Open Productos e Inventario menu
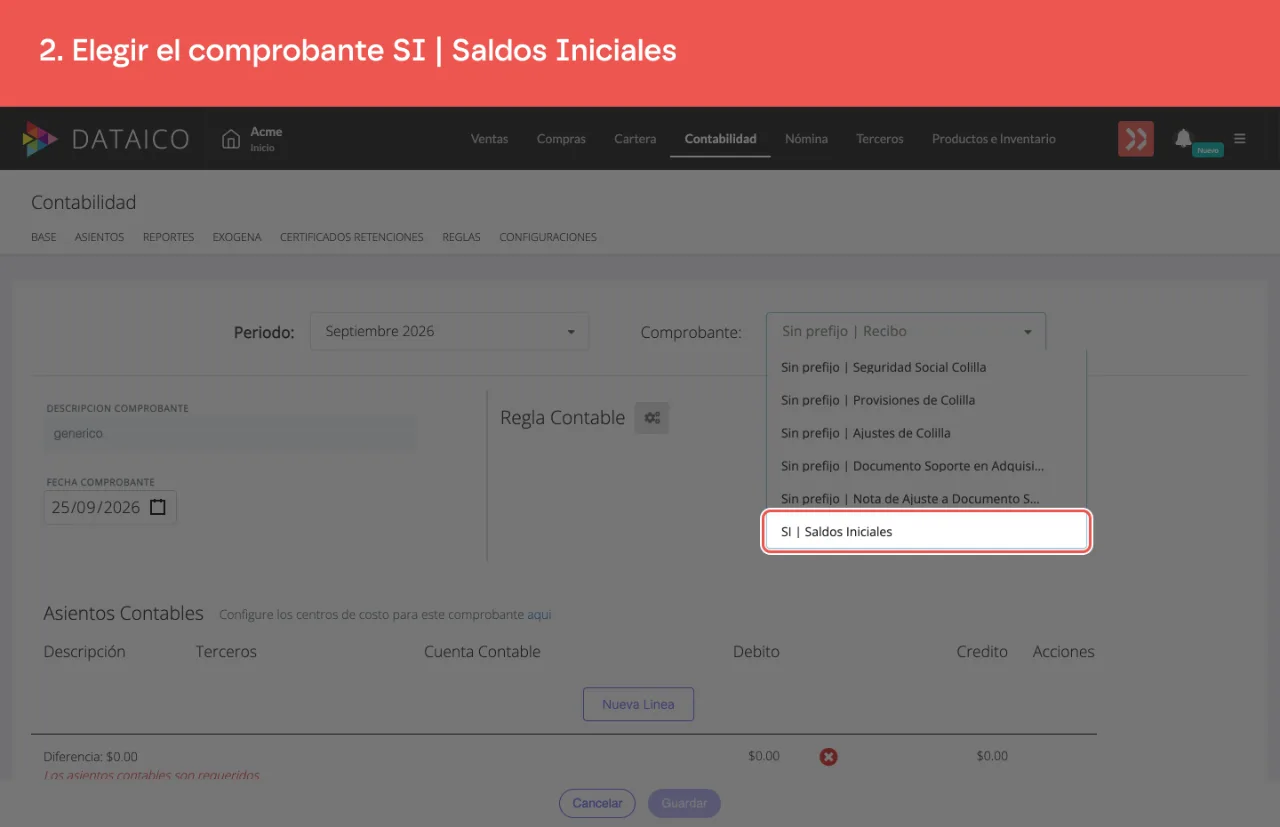The height and width of the screenshot is (827, 1280). tap(994, 139)
